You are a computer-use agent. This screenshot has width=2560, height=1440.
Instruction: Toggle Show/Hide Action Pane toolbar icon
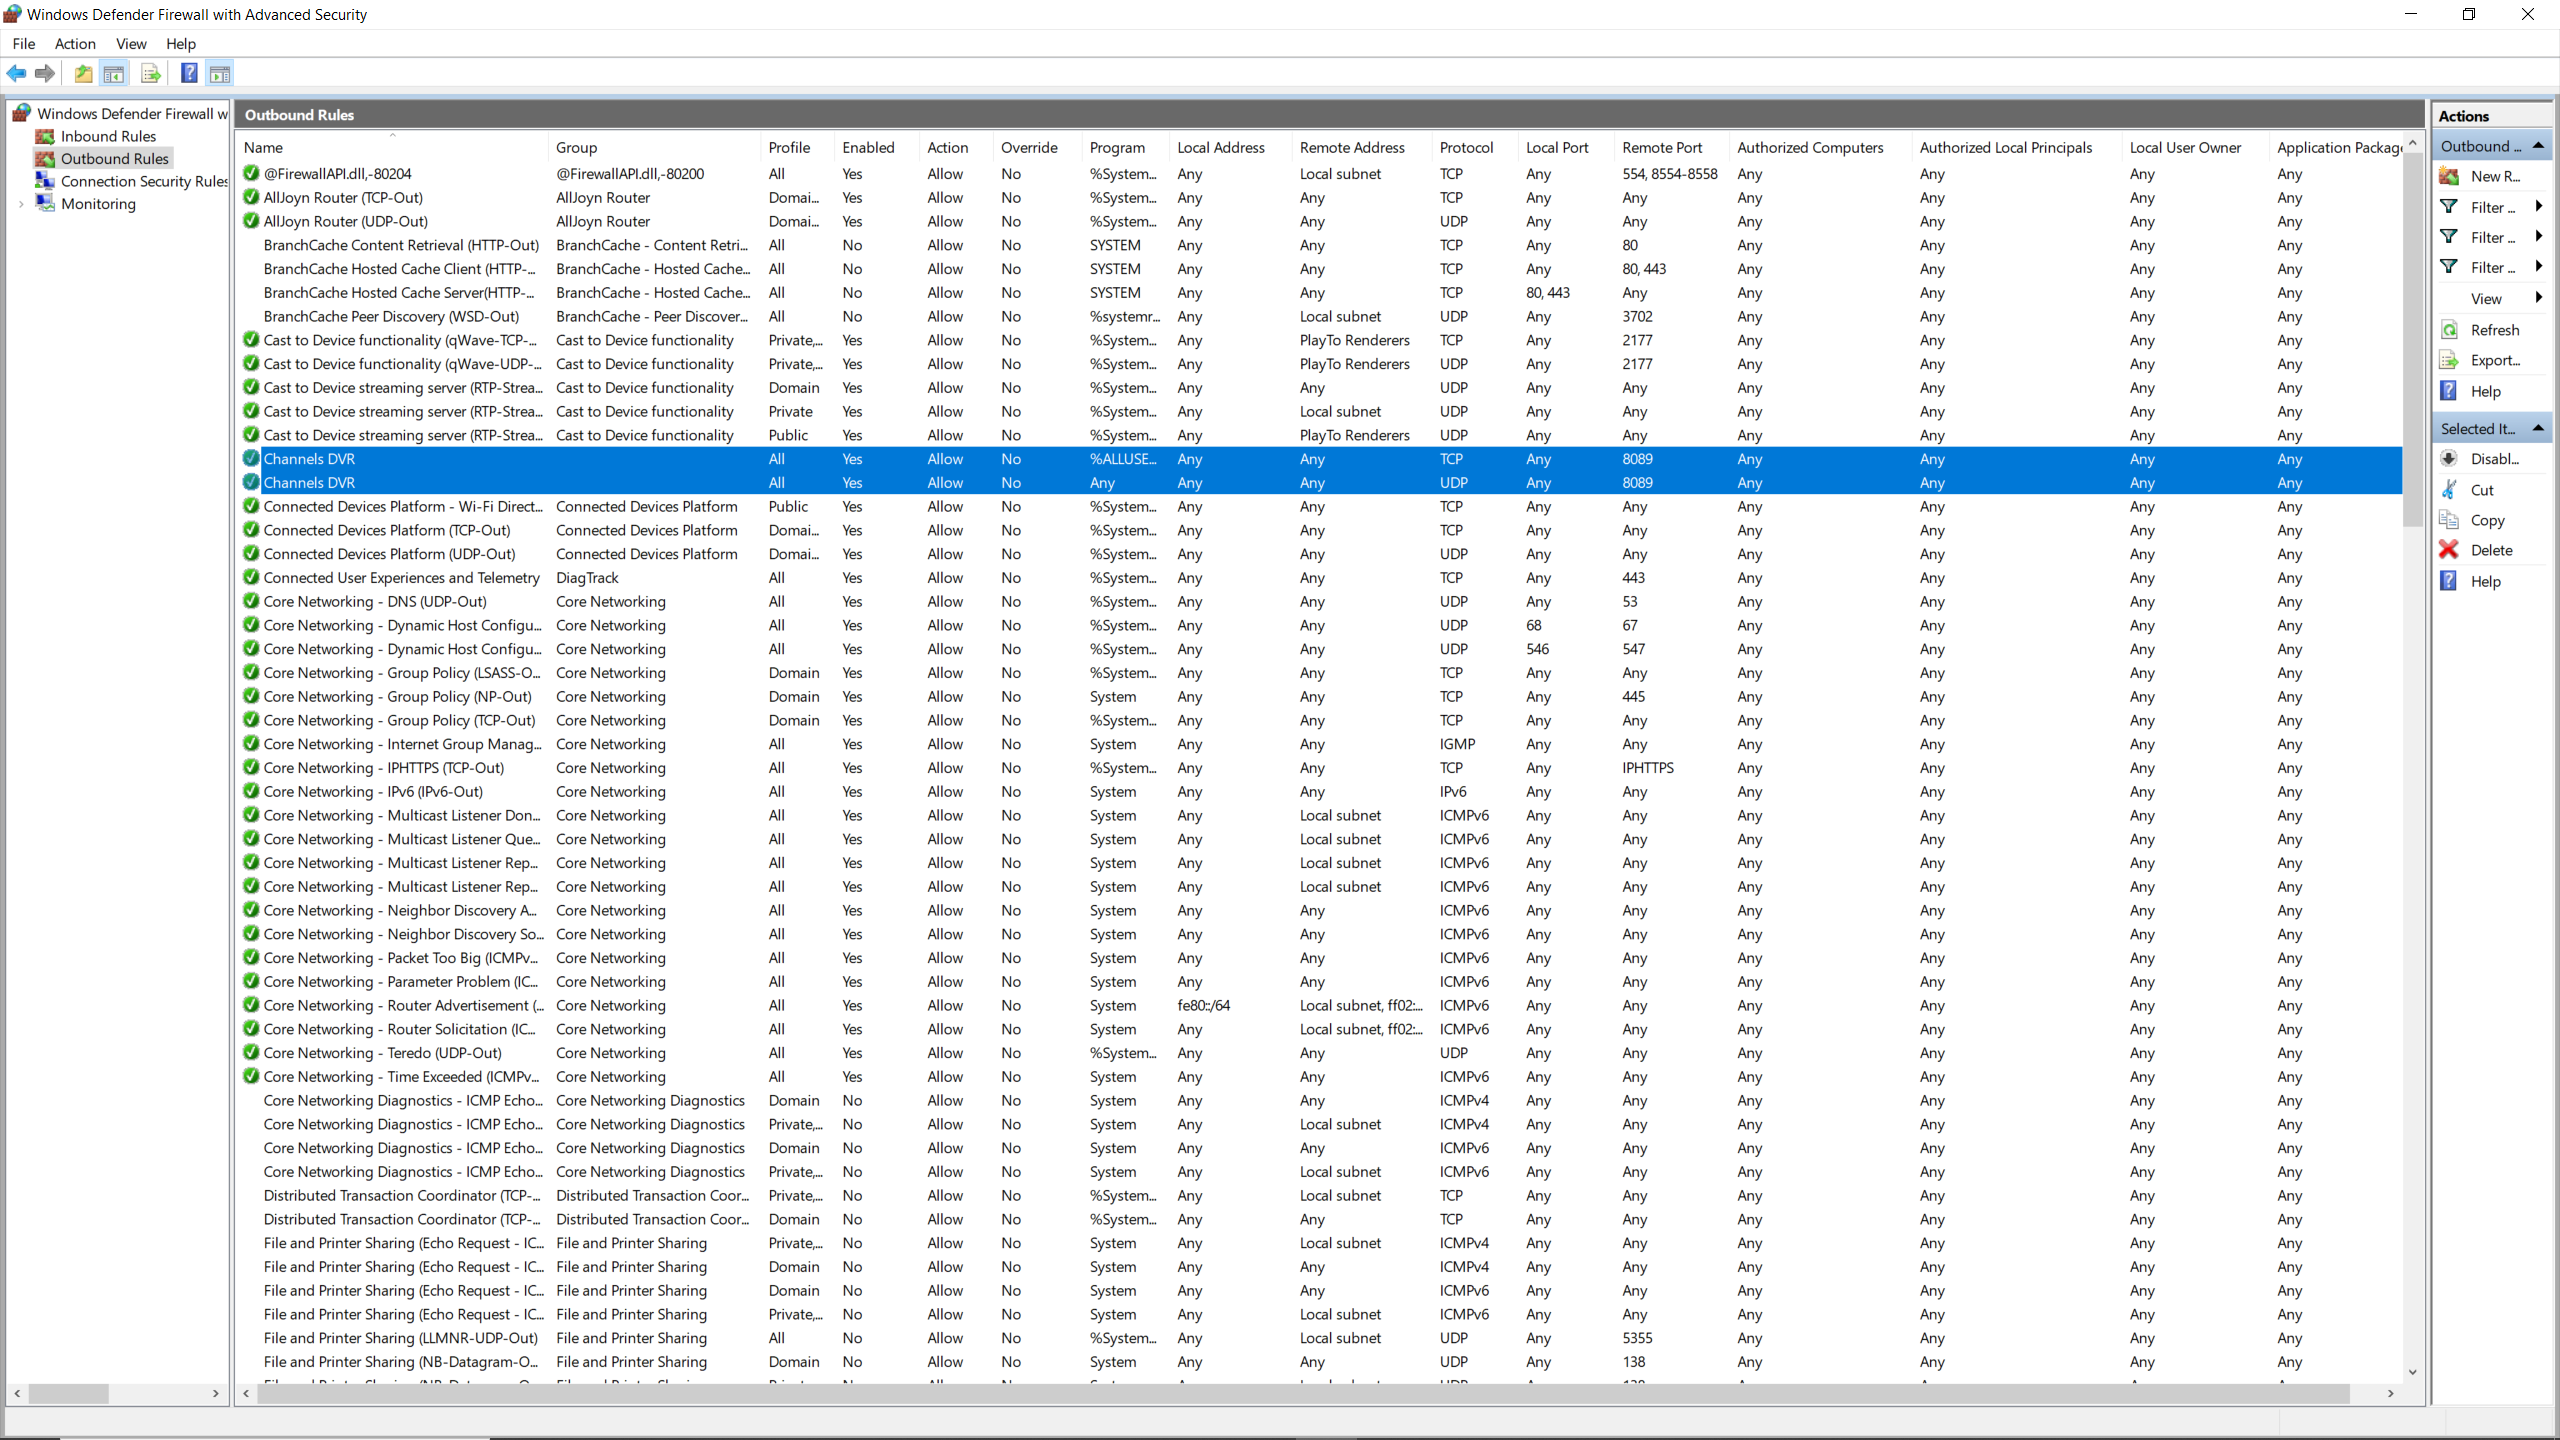tap(220, 73)
